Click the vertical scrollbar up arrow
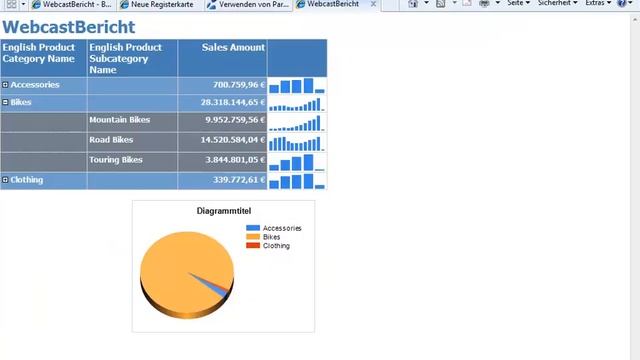Image resolution: width=640 pixels, height=360 pixels. 635,19
